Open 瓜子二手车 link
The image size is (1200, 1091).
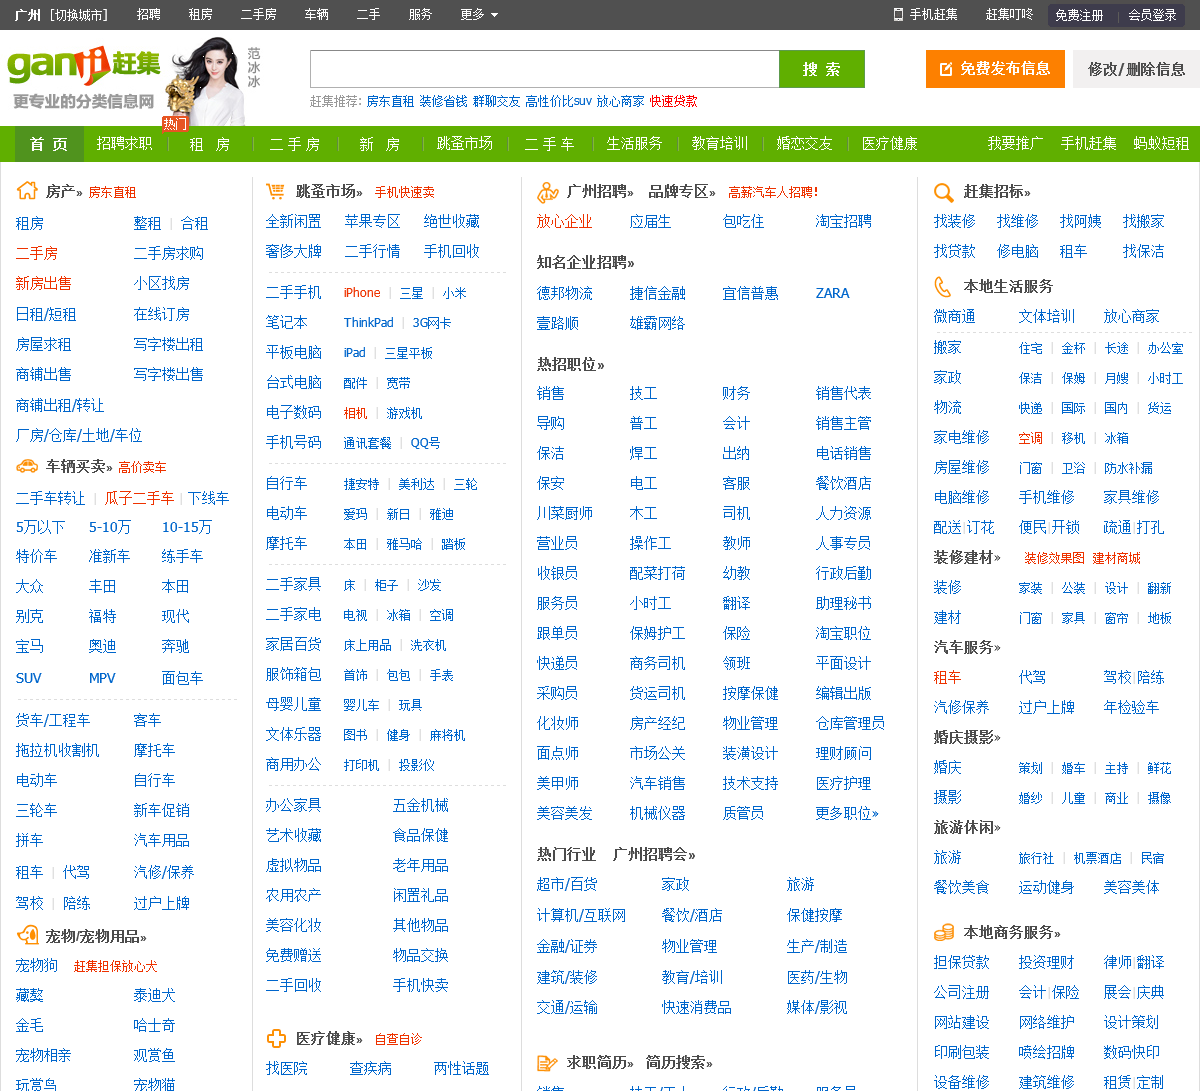pyautogui.click(x=140, y=497)
